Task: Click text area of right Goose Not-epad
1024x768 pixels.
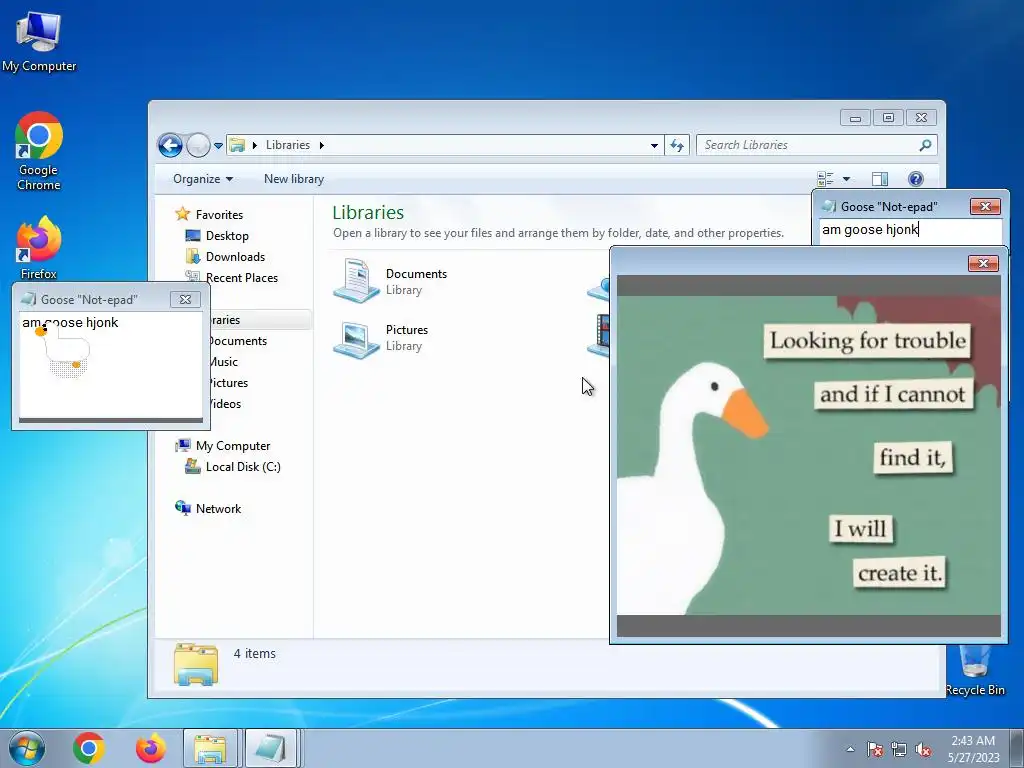Action: pyautogui.click(x=910, y=230)
